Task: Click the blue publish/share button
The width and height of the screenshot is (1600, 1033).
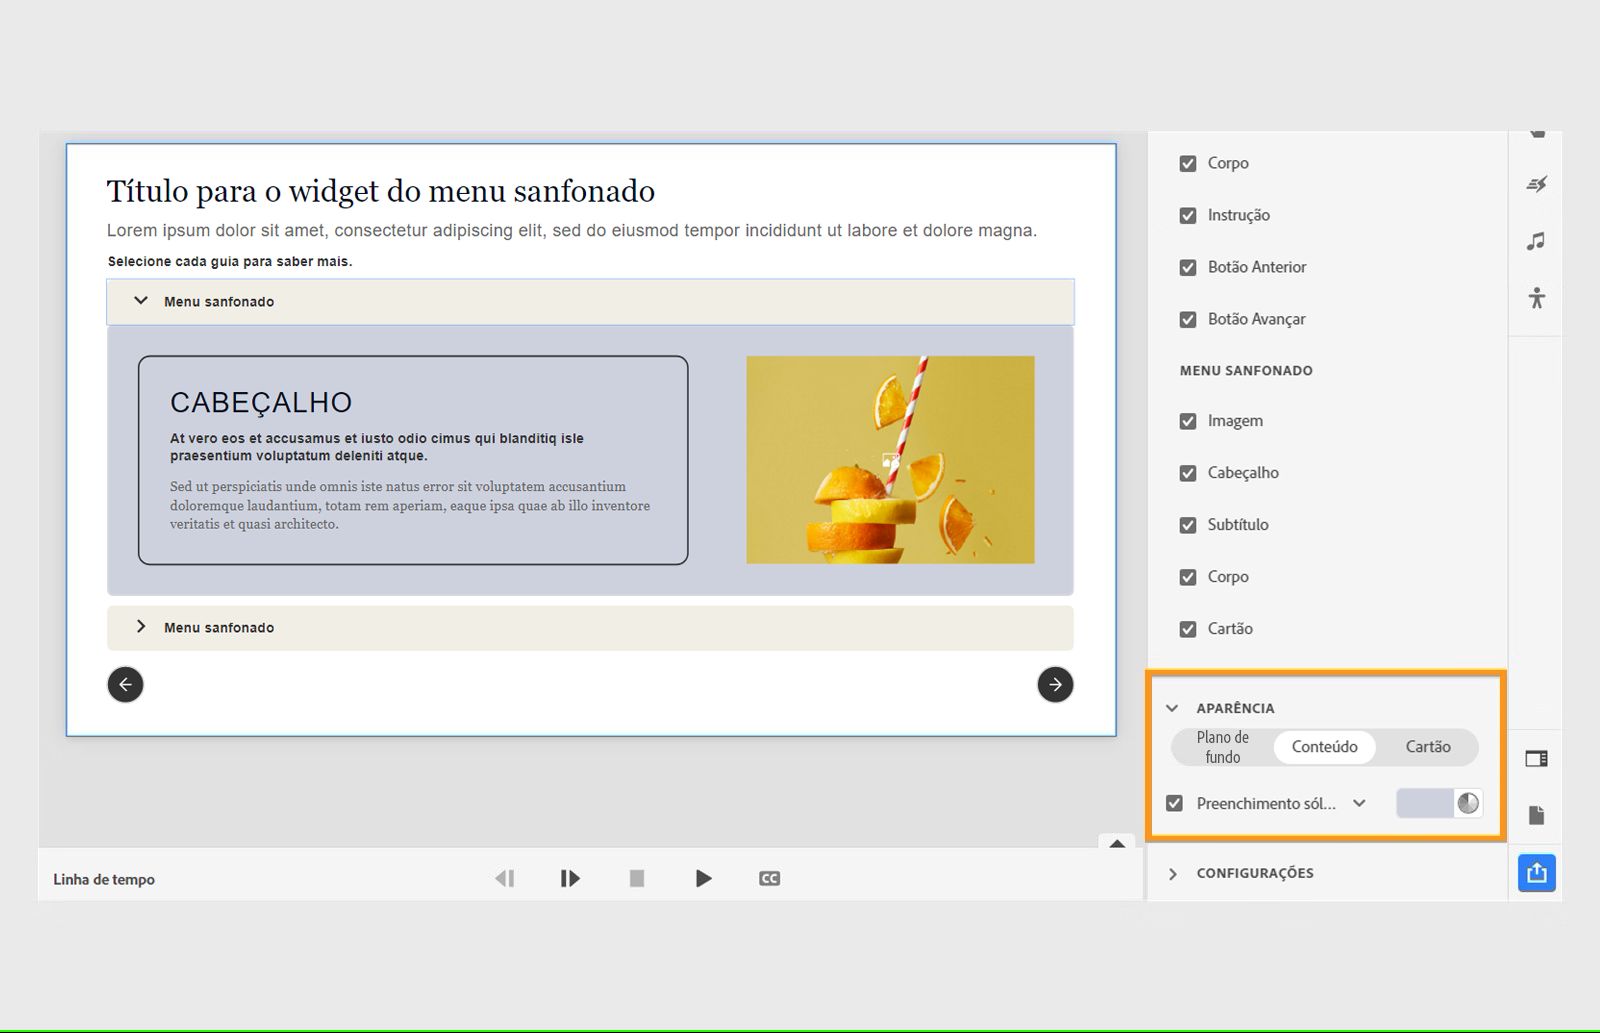Action: point(1537,873)
